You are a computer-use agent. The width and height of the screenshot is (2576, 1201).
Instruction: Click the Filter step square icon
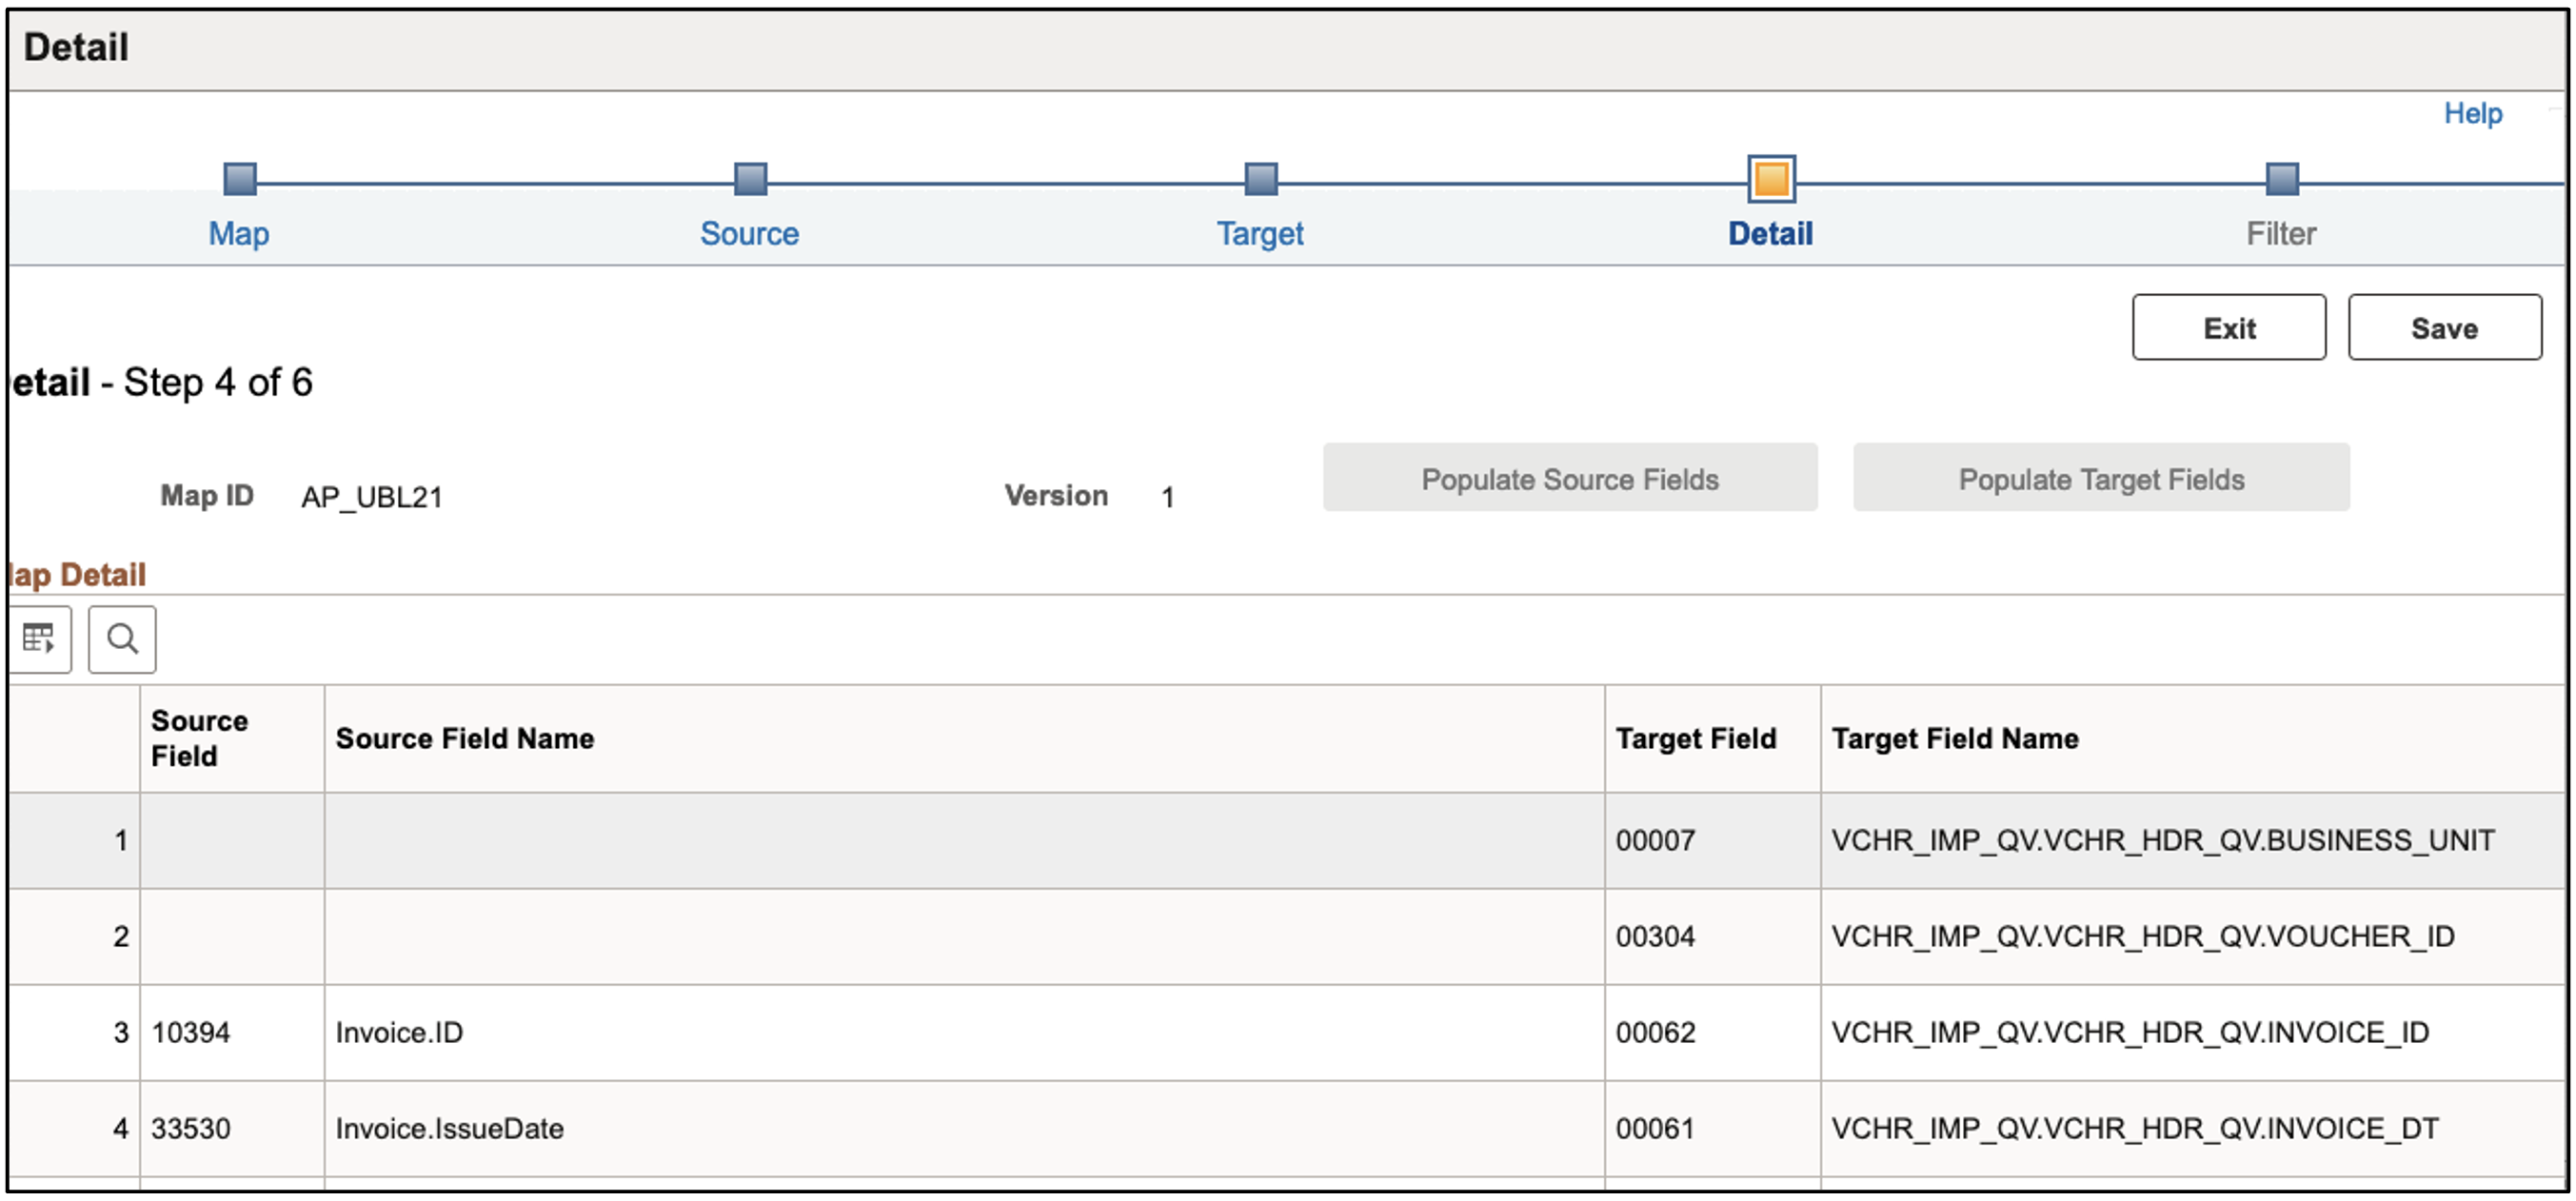[x=2281, y=180]
